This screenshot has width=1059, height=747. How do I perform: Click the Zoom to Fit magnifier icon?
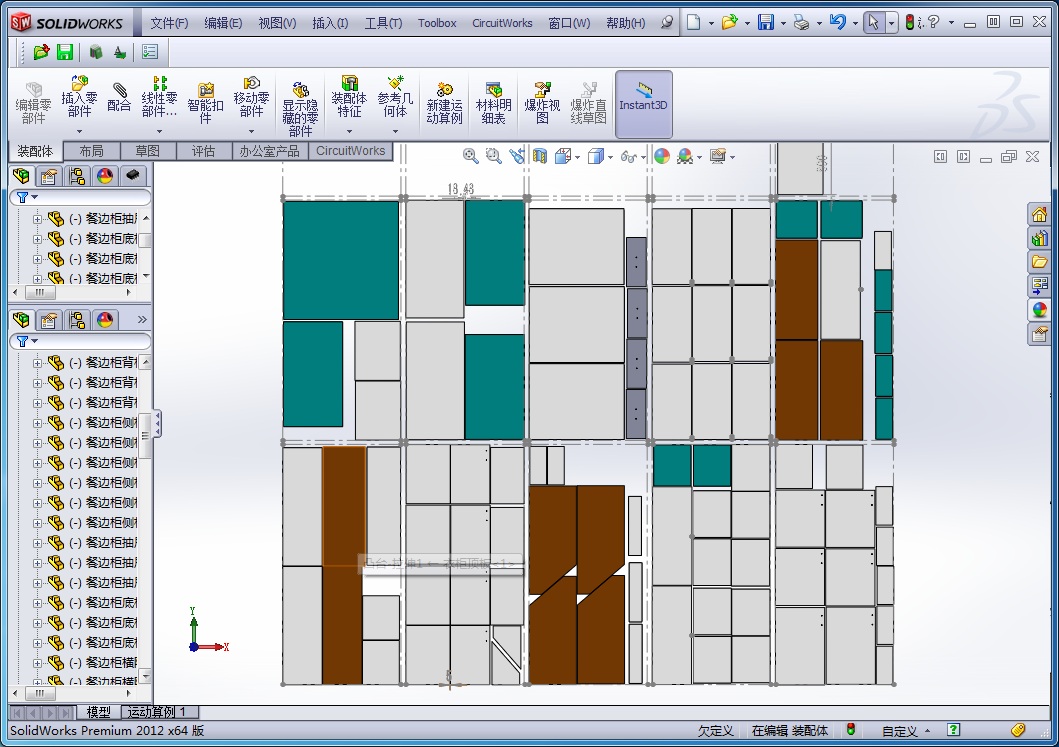(x=471, y=157)
